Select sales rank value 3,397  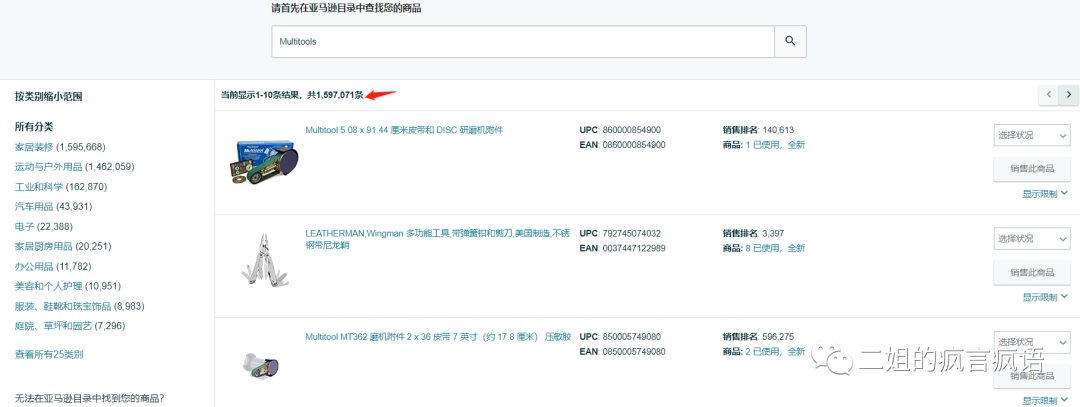[773, 233]
